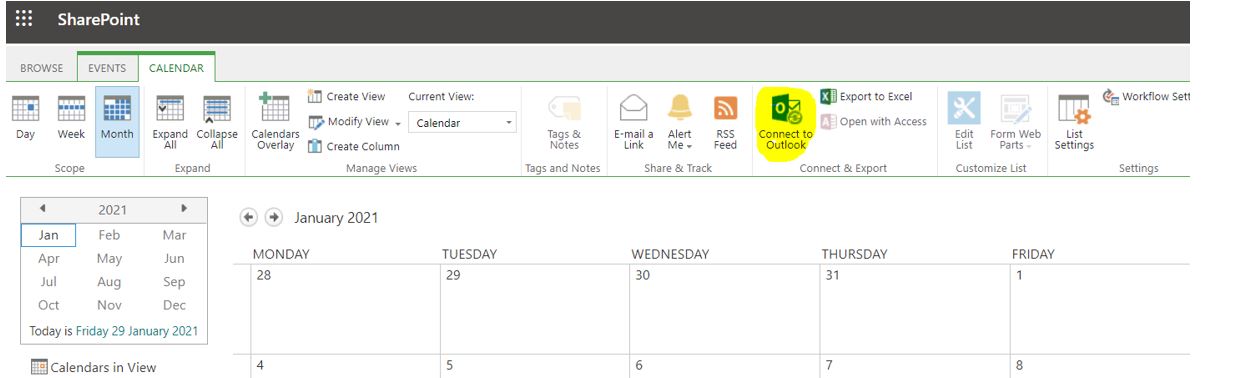Open the Modify View dropdown arrow

pos(398,123)
